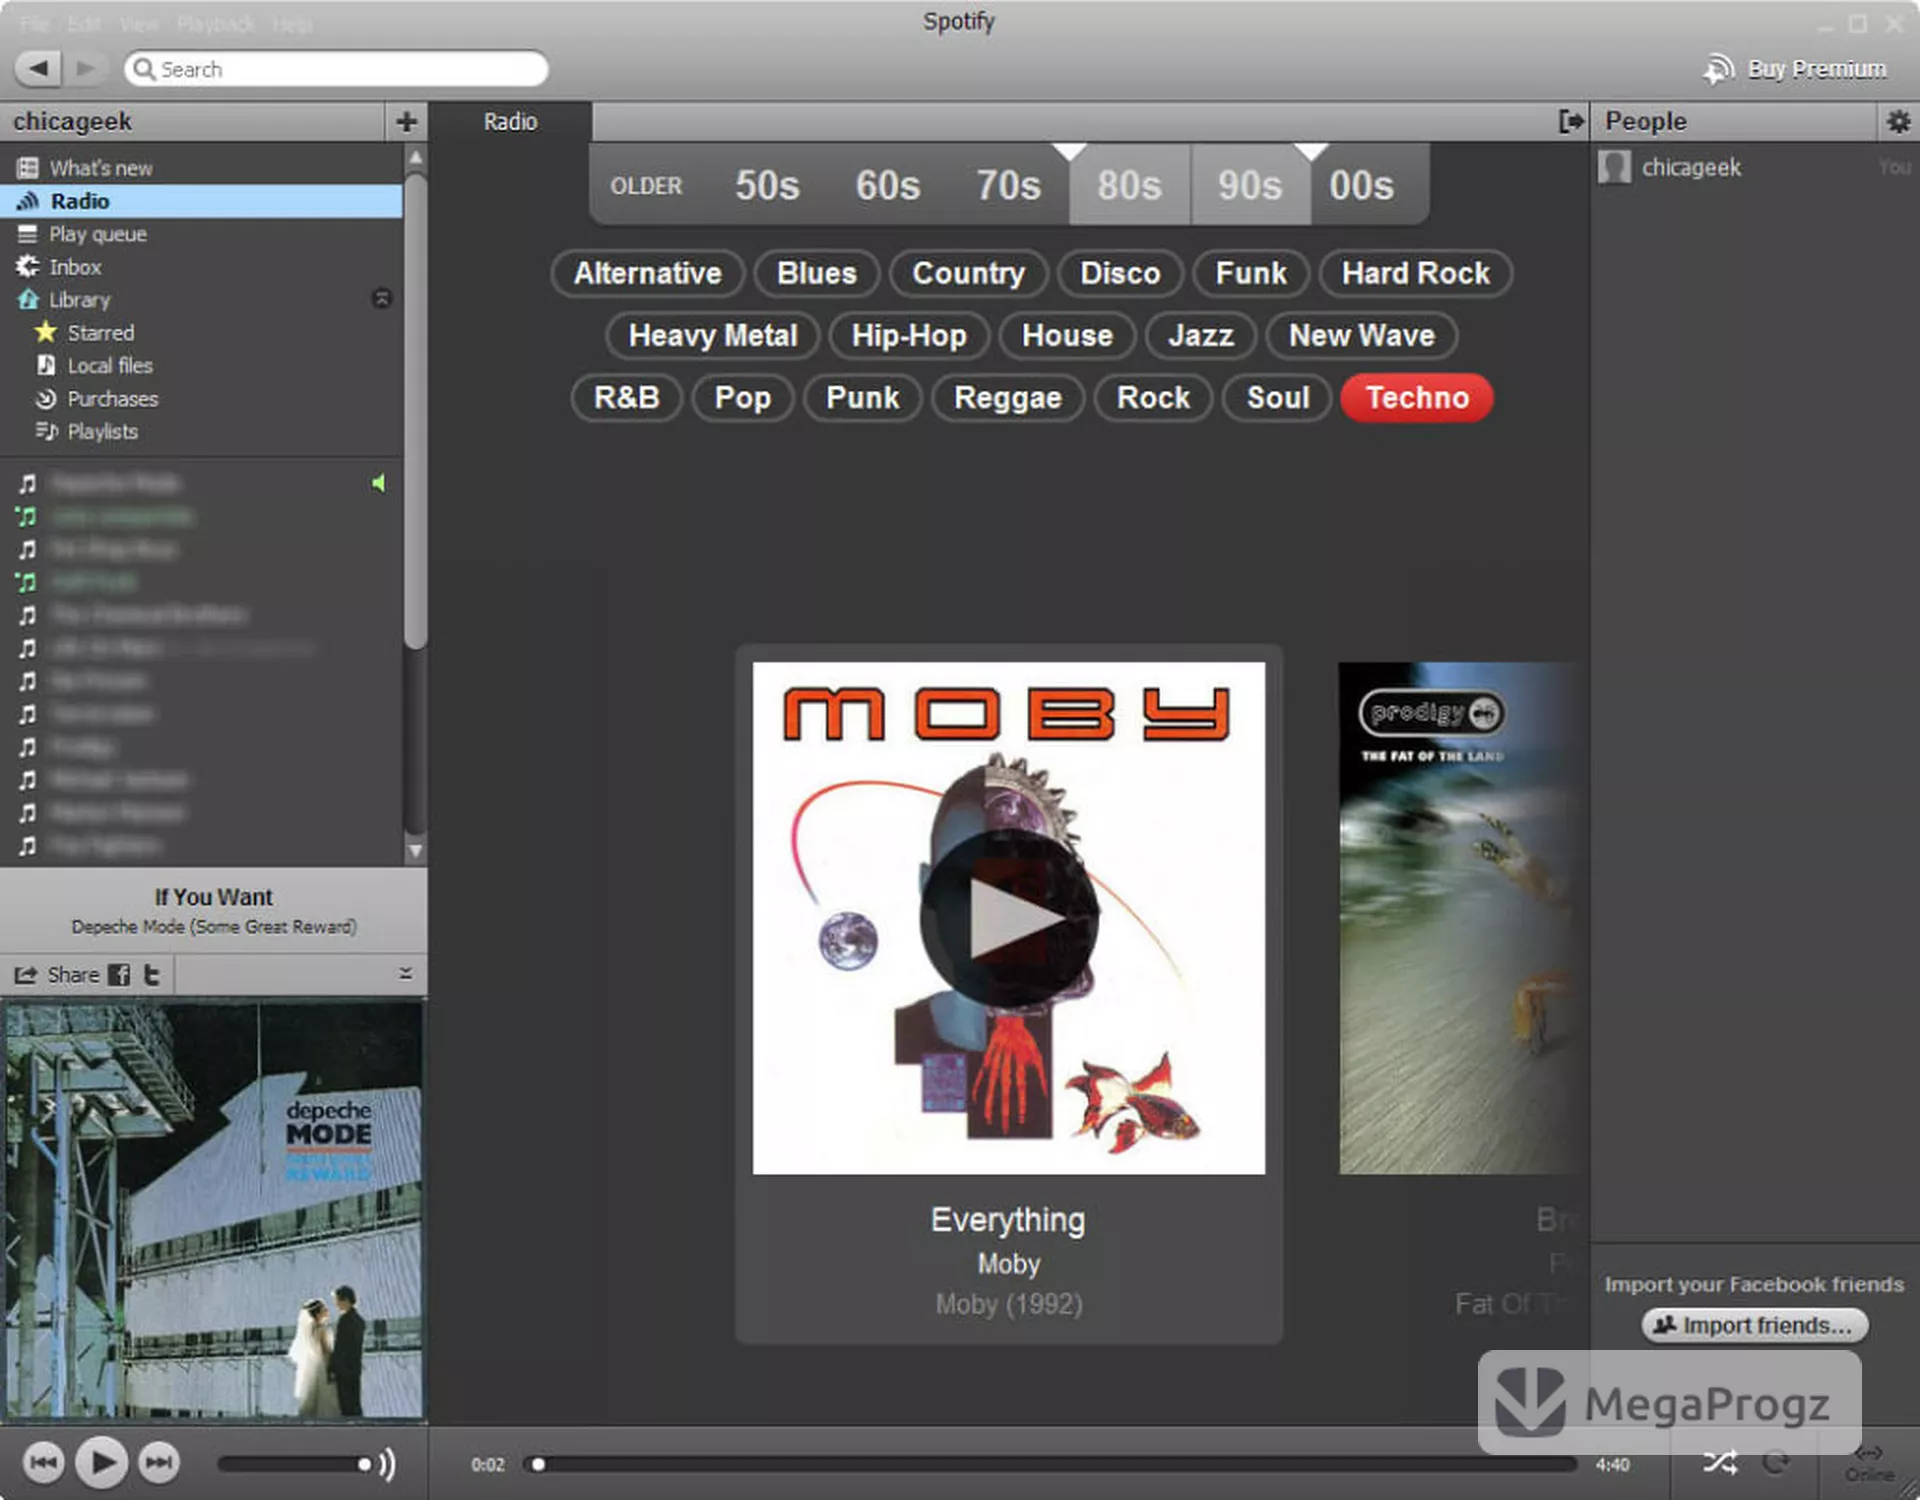Click the back navigation arrow

(38, 68)
